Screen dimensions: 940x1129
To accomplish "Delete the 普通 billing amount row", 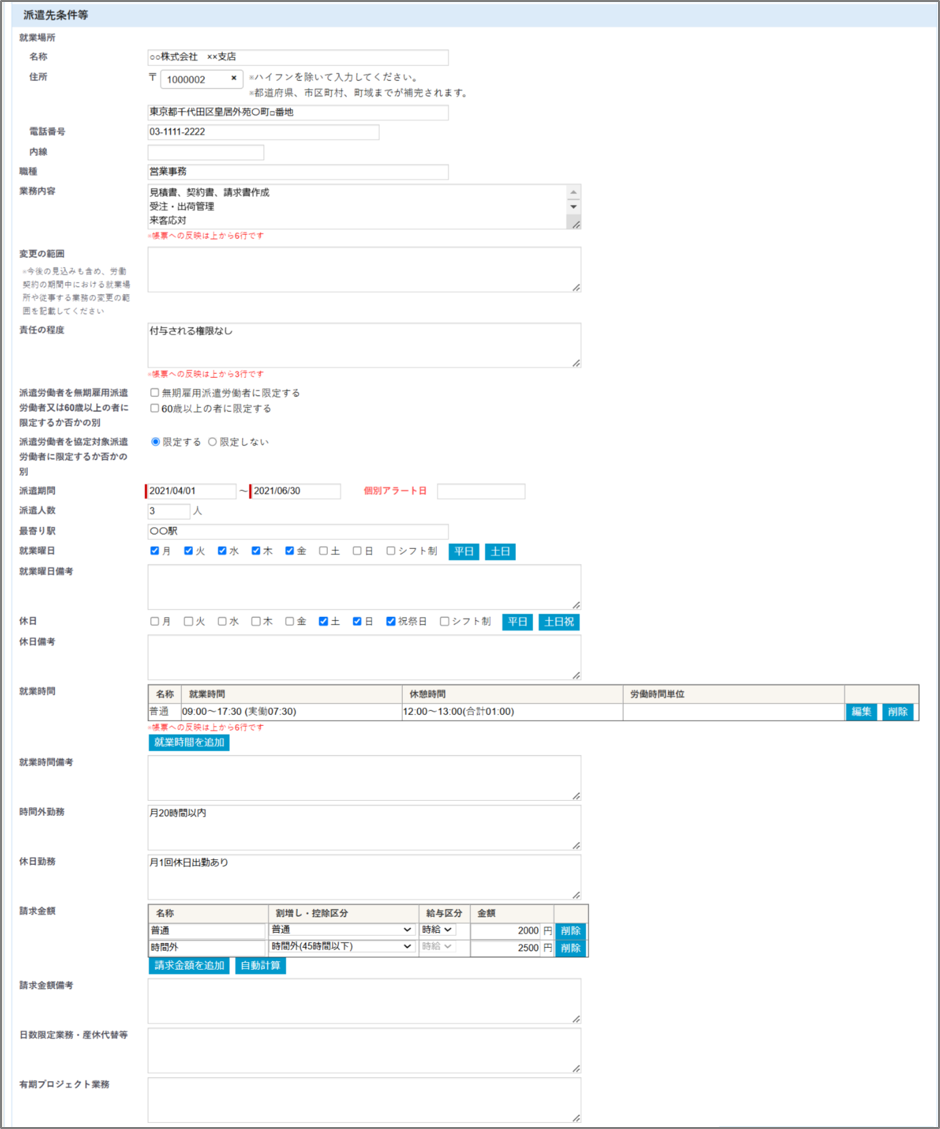I will pos(571,931).
